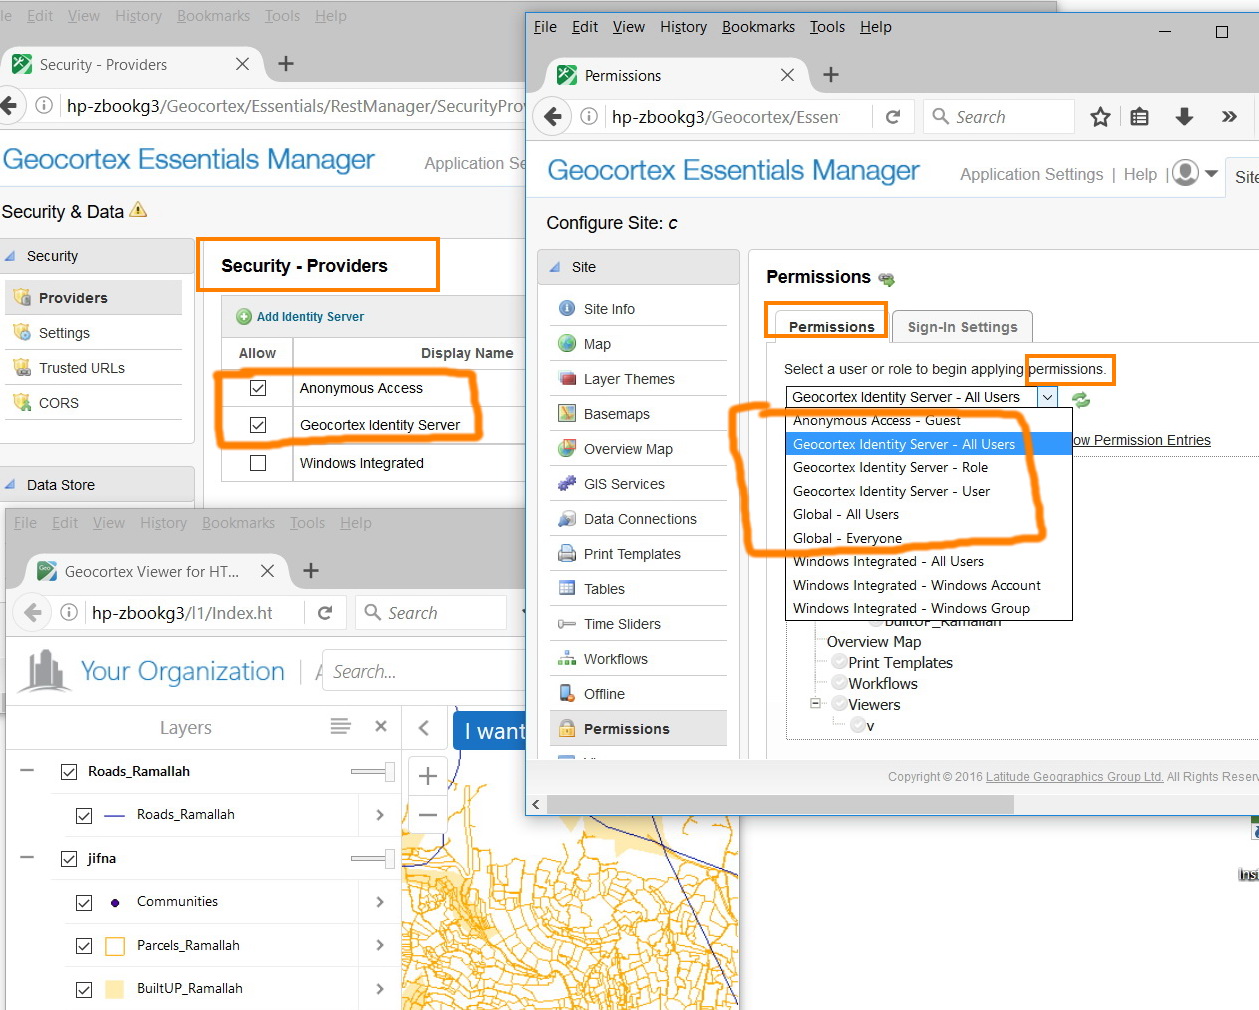Open Layer Themes icon in Site menu
The height and width of the screenshot is (1010, 1259).
click(x=567, y=379)
